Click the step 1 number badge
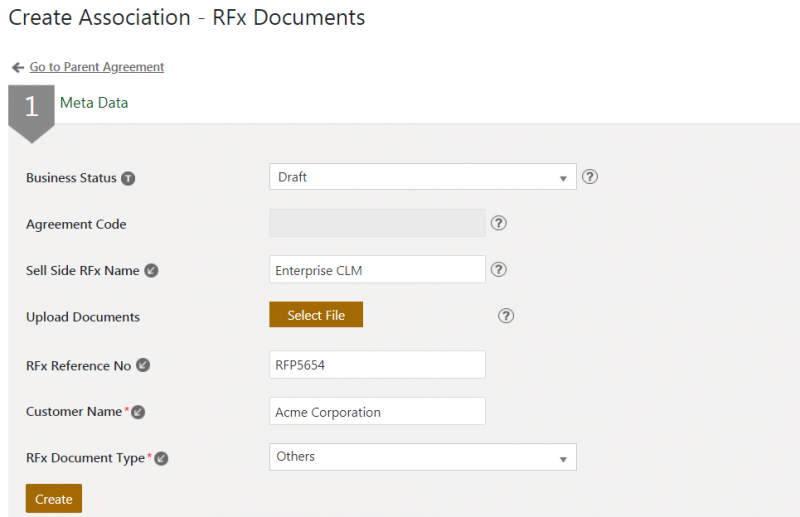The height and width of the screenshot is (517, 800). tap(31, 107)
